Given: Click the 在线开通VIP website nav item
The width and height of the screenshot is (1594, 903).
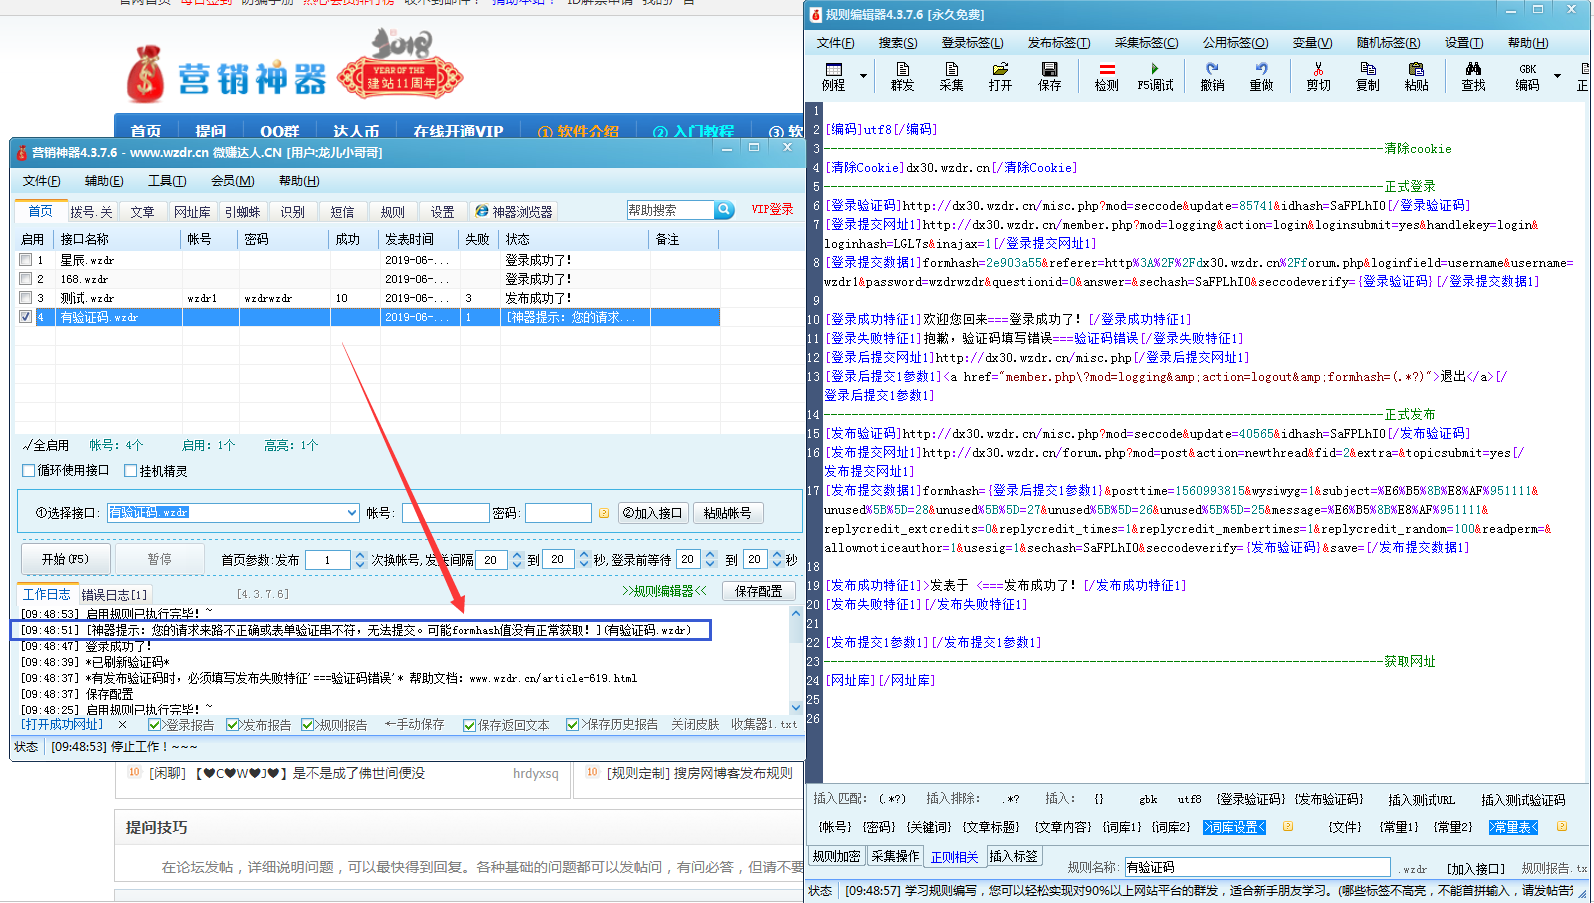Looking at the screenshot, I should pyautogui.click(x=458, y=131).
